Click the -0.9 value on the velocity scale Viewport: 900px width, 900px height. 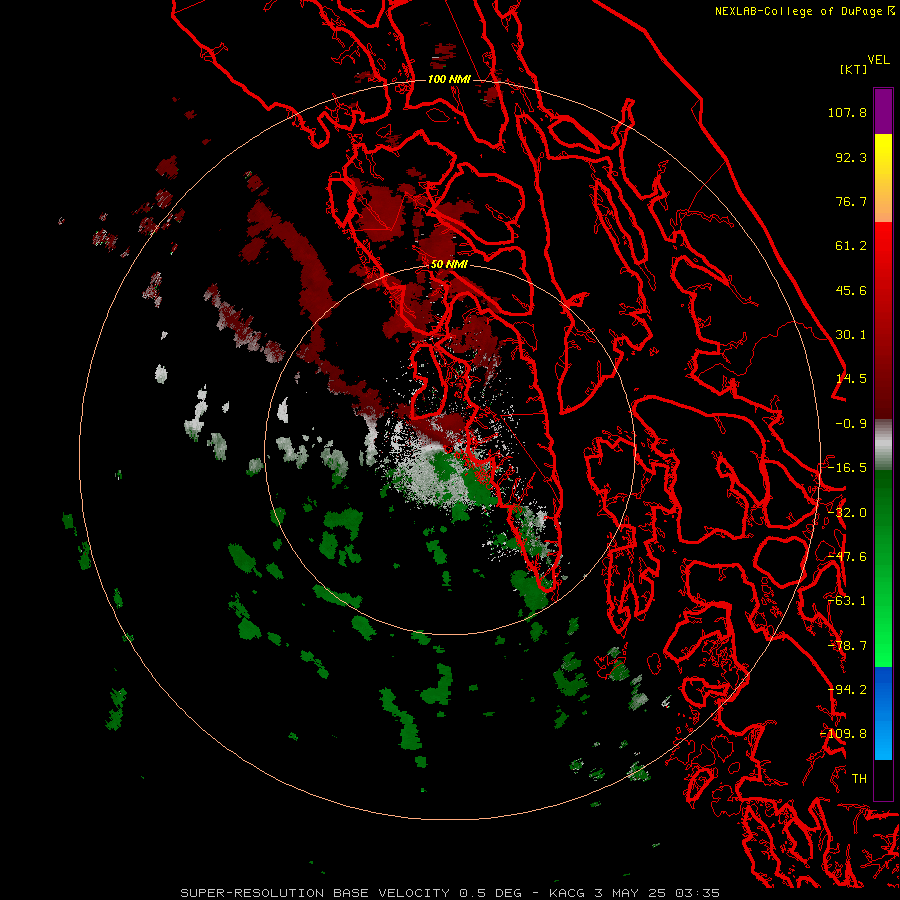tap(851, 424)
